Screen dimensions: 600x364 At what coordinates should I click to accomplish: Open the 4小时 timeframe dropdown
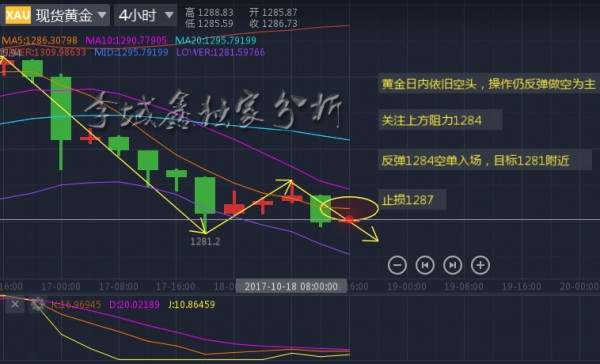click(x=145, y=15)
